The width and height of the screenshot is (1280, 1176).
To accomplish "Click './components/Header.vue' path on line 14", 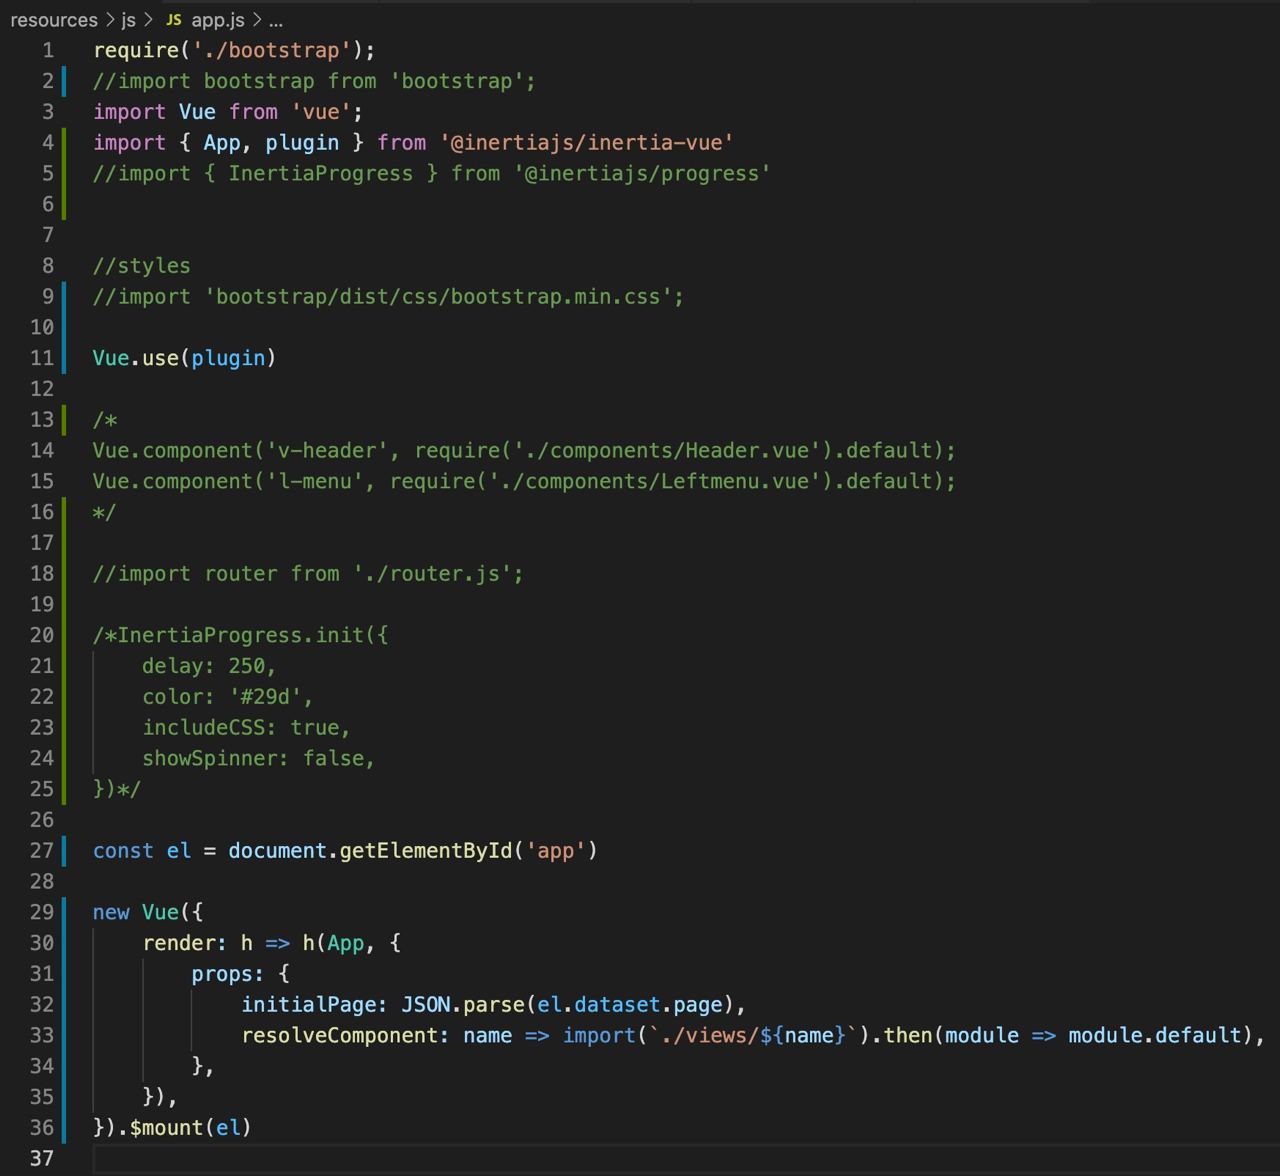I will pos(667,451).
